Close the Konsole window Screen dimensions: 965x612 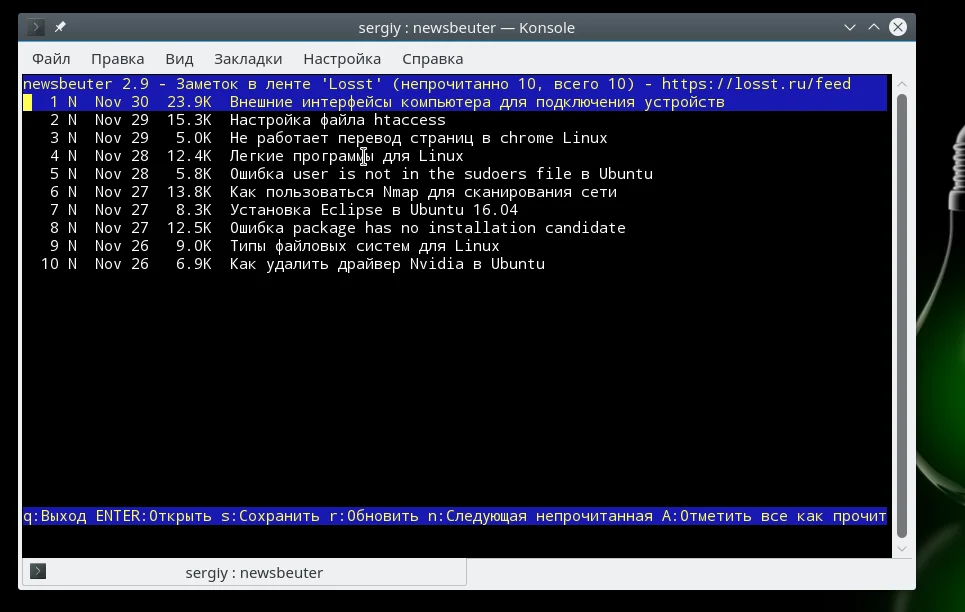(x=898, y=27)
